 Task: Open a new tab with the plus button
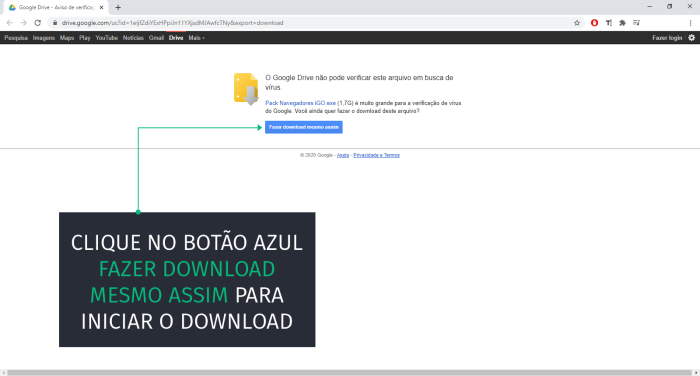tap(118, 8)
